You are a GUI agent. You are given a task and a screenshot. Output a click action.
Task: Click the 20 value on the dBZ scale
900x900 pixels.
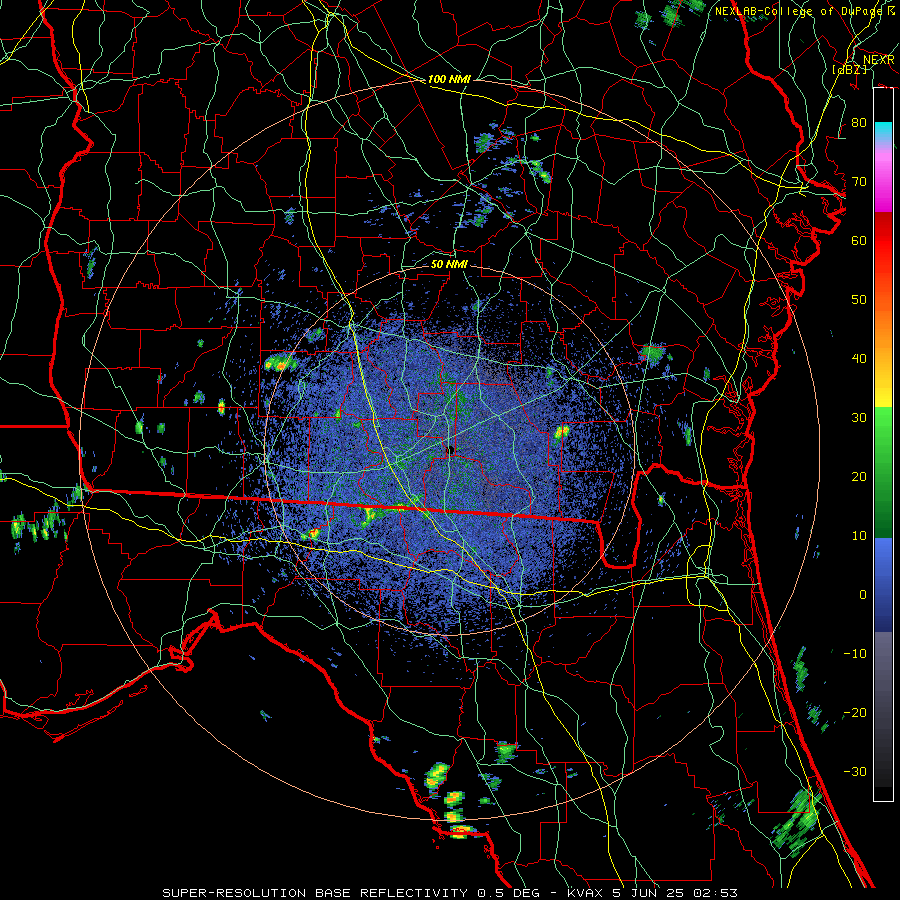pos(859,476)
